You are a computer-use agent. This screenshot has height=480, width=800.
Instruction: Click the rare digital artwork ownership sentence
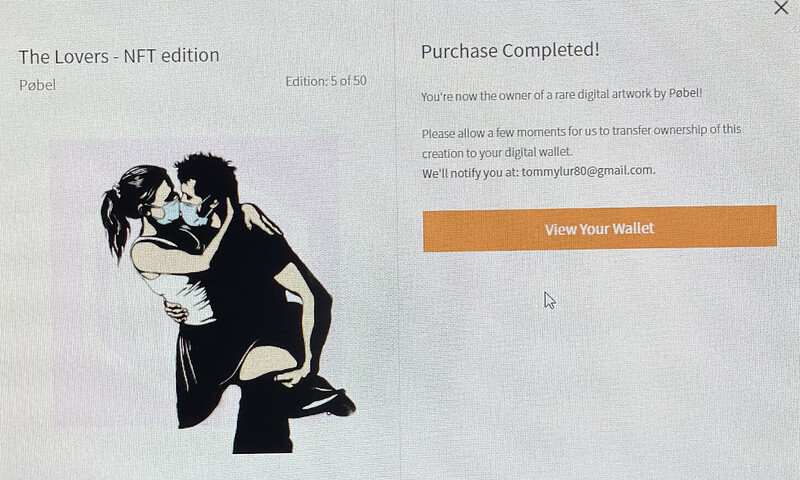tap(561, 94)
